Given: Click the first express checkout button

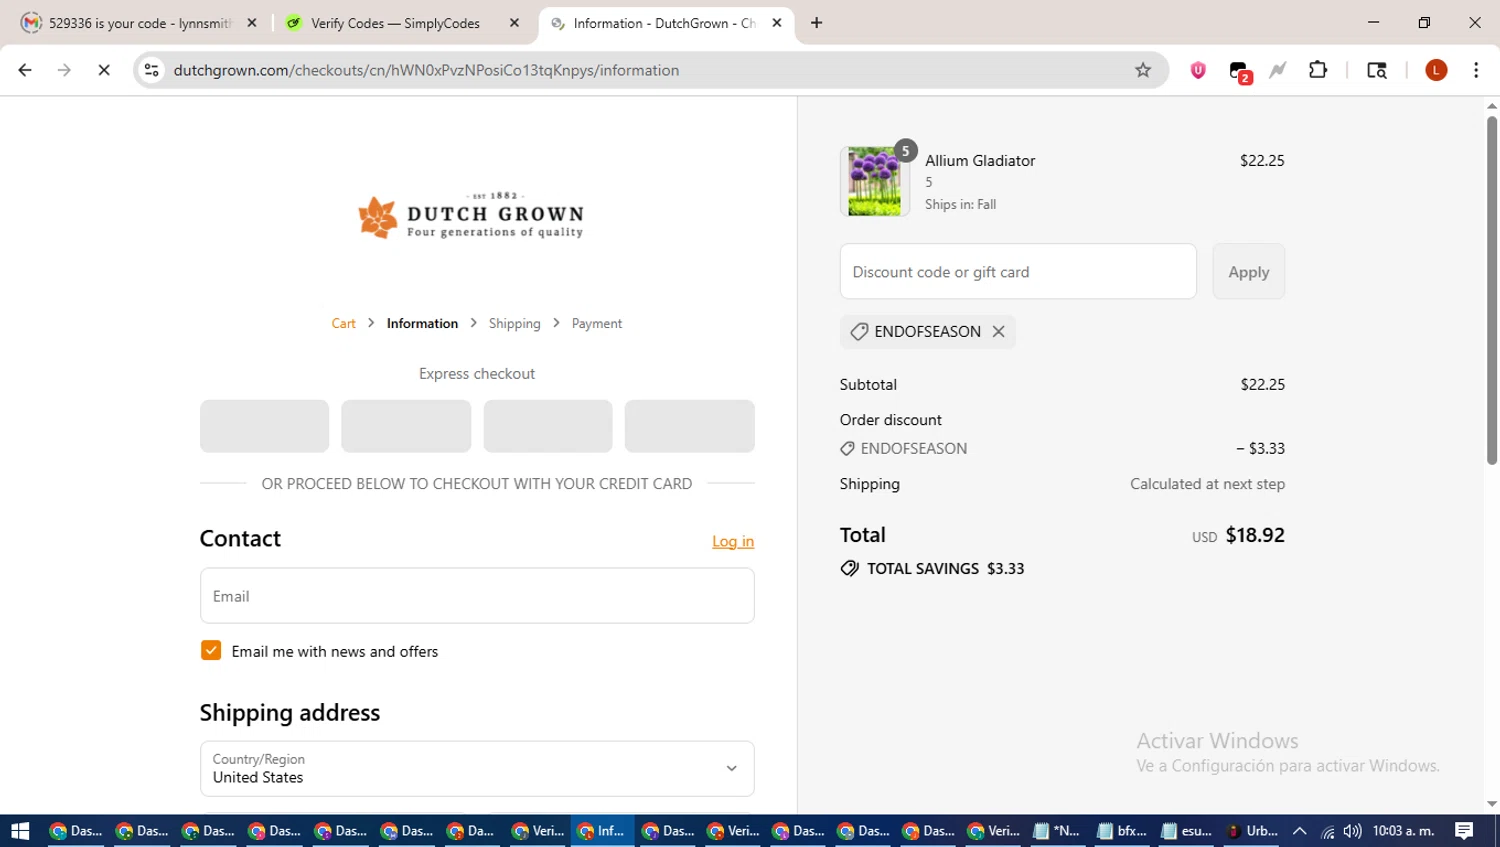Looking at the screenshot, I should coord(264,426).
